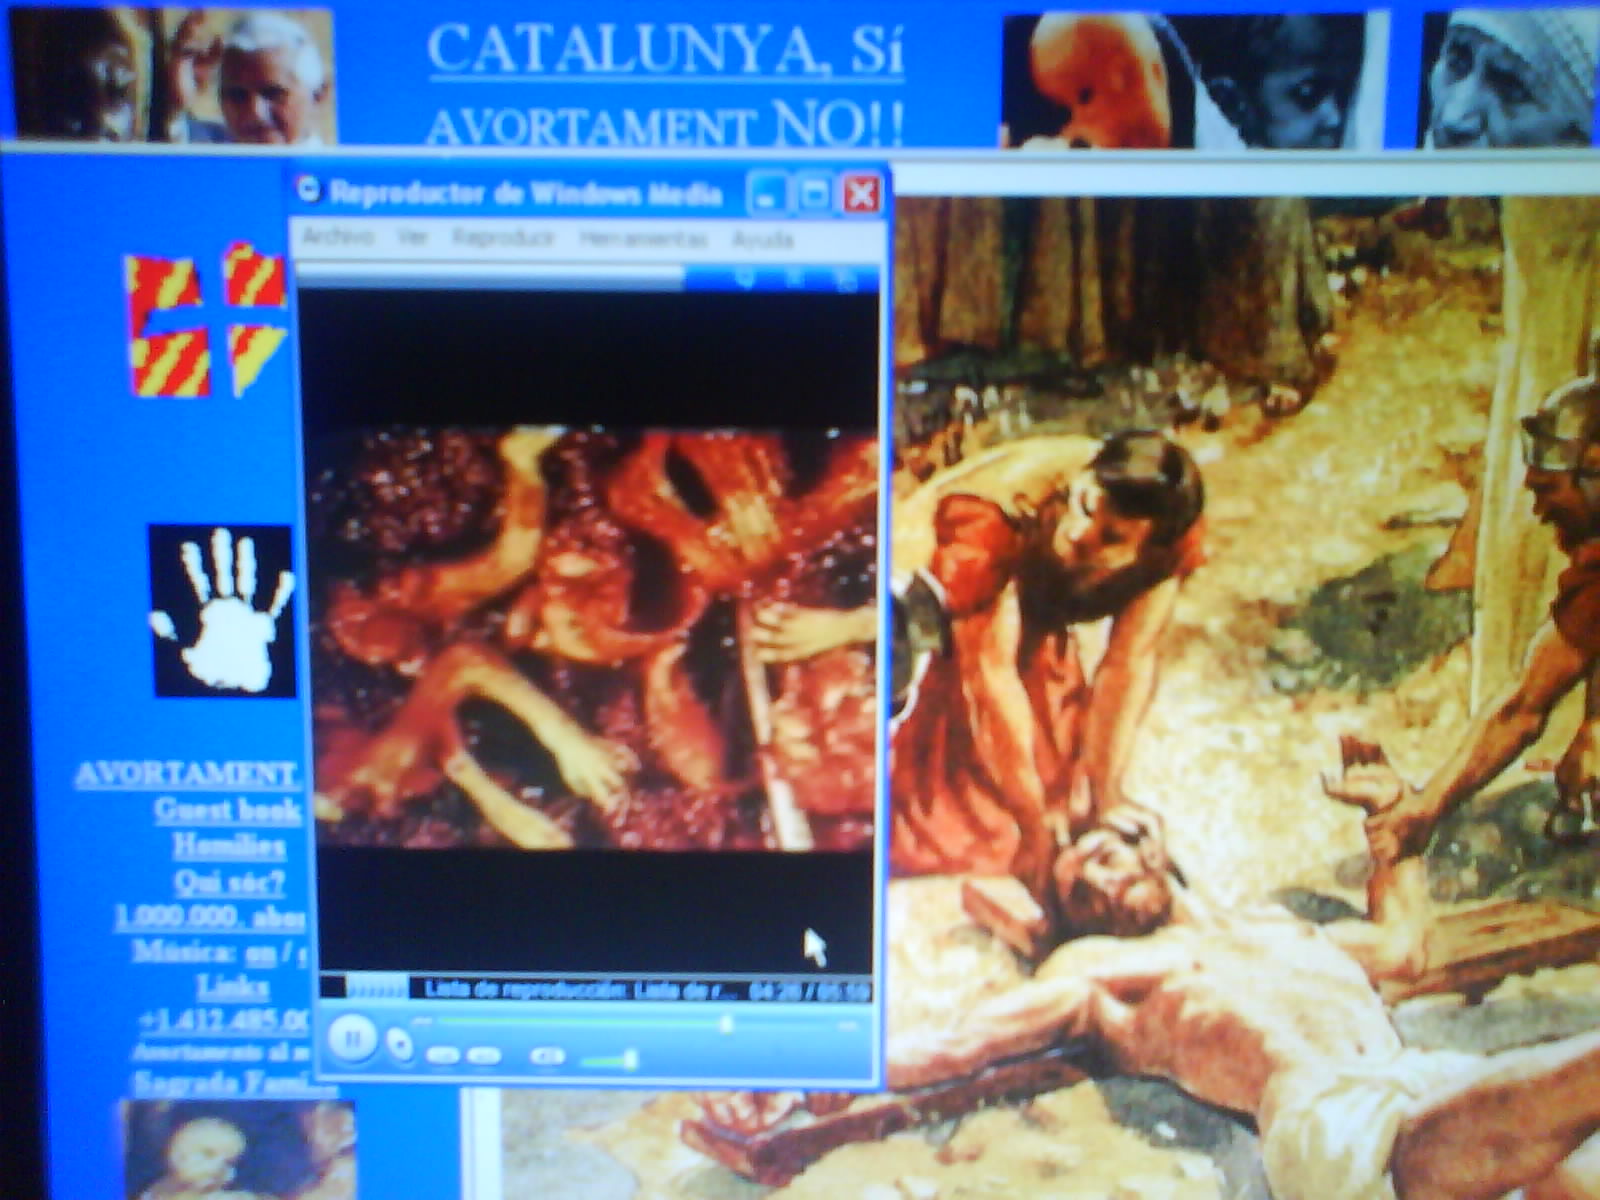Viewport: 1600px width, 1200px height.
Task: Pause playback in Windows Media Player
Action: pyautogui.click(x=351, y=1037)
